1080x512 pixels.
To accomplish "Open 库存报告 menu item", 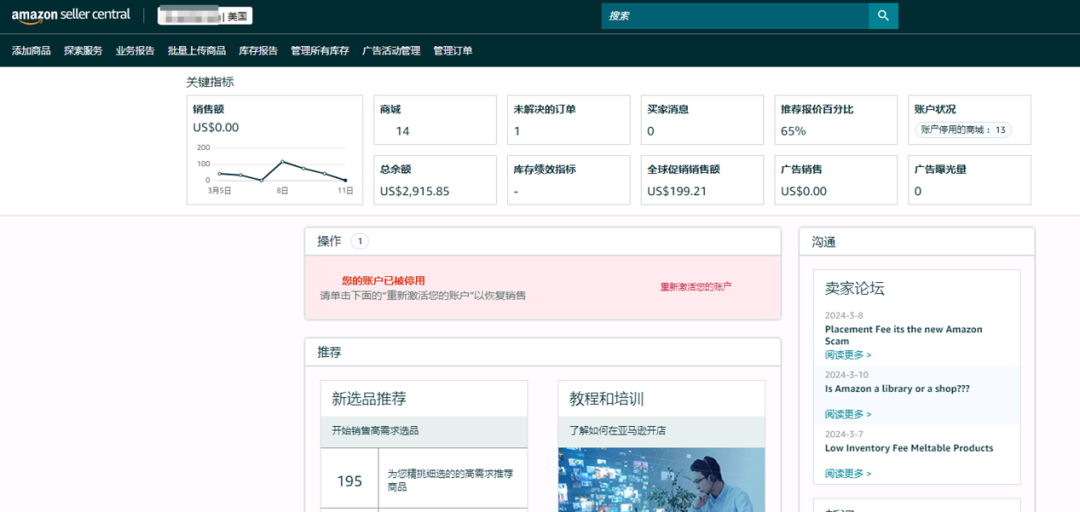I will coord(258,50).
